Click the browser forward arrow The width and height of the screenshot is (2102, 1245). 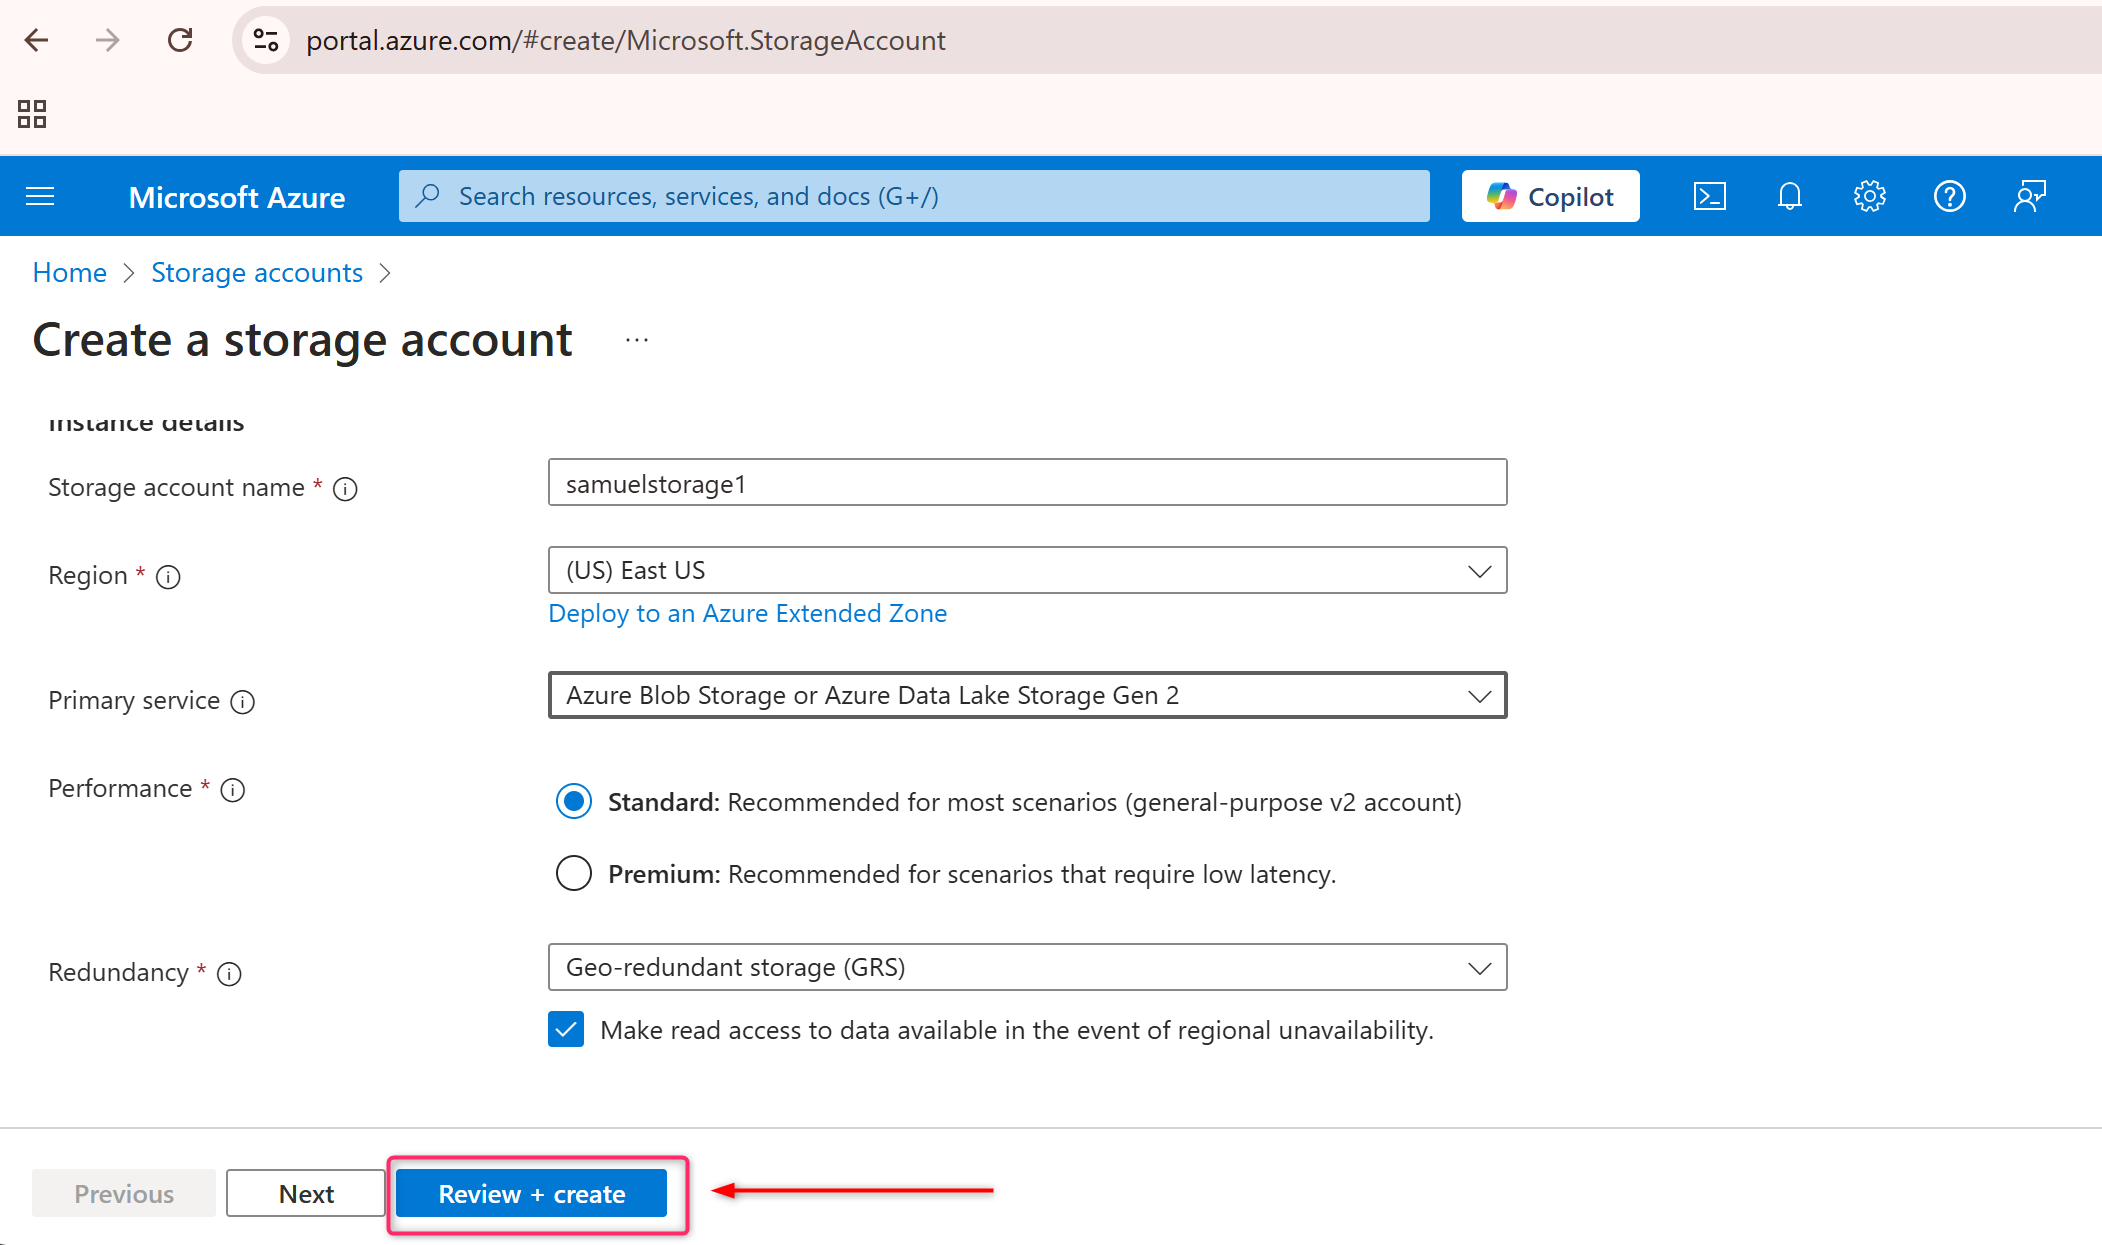(107, 40)
